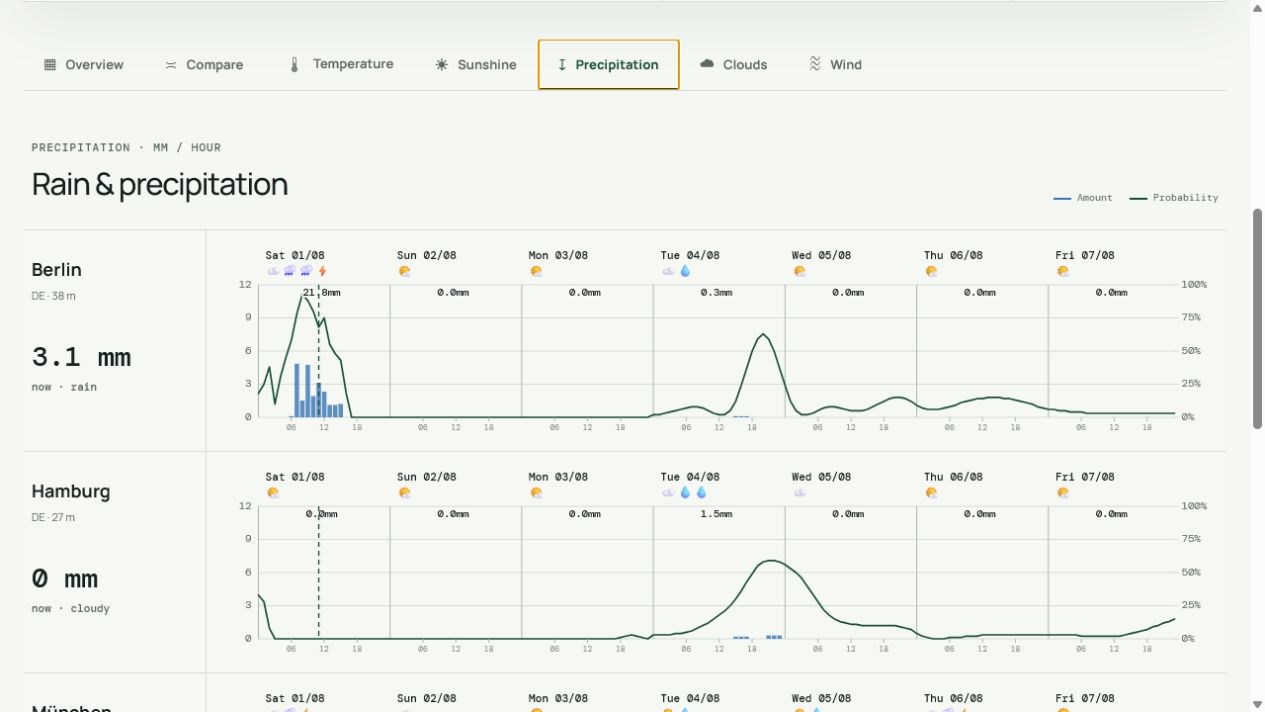This screenshot has width=1265, height=712.
Task: Click the scrollbar up arrow
Action: point(1257,8)
